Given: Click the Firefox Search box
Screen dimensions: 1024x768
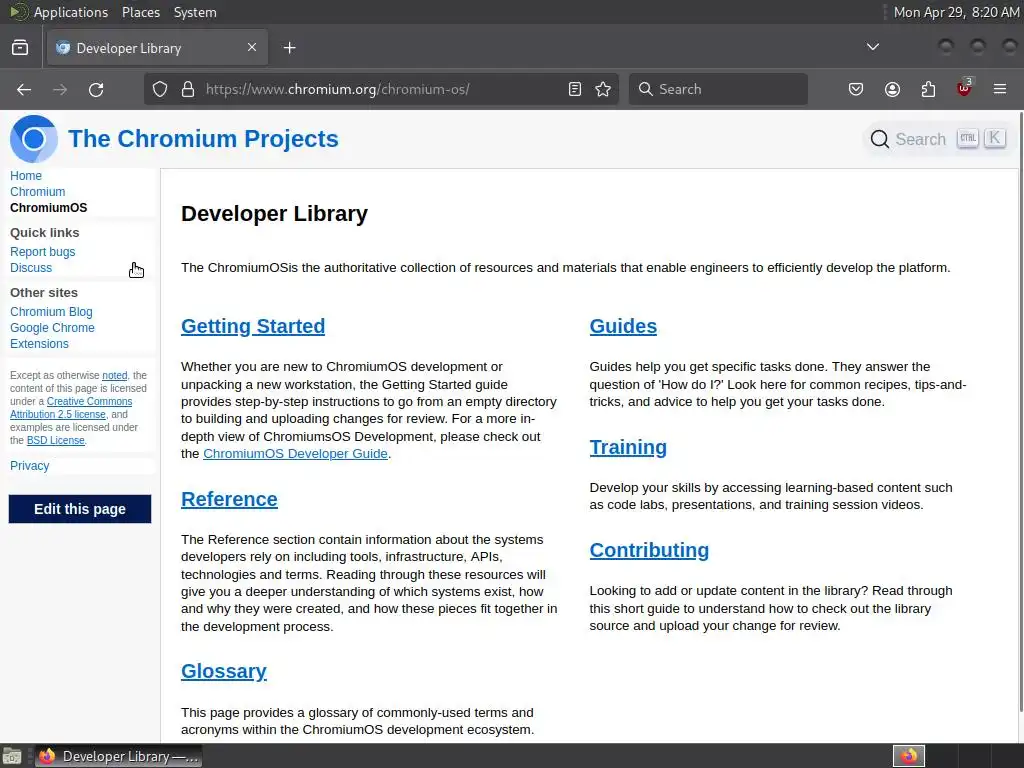Looking at the screenshot, I should pyautogui.click(x=718, y=89).
